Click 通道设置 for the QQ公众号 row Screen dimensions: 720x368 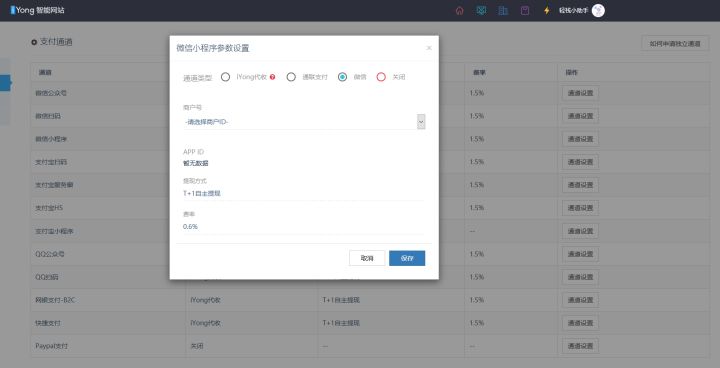[580, 254]
